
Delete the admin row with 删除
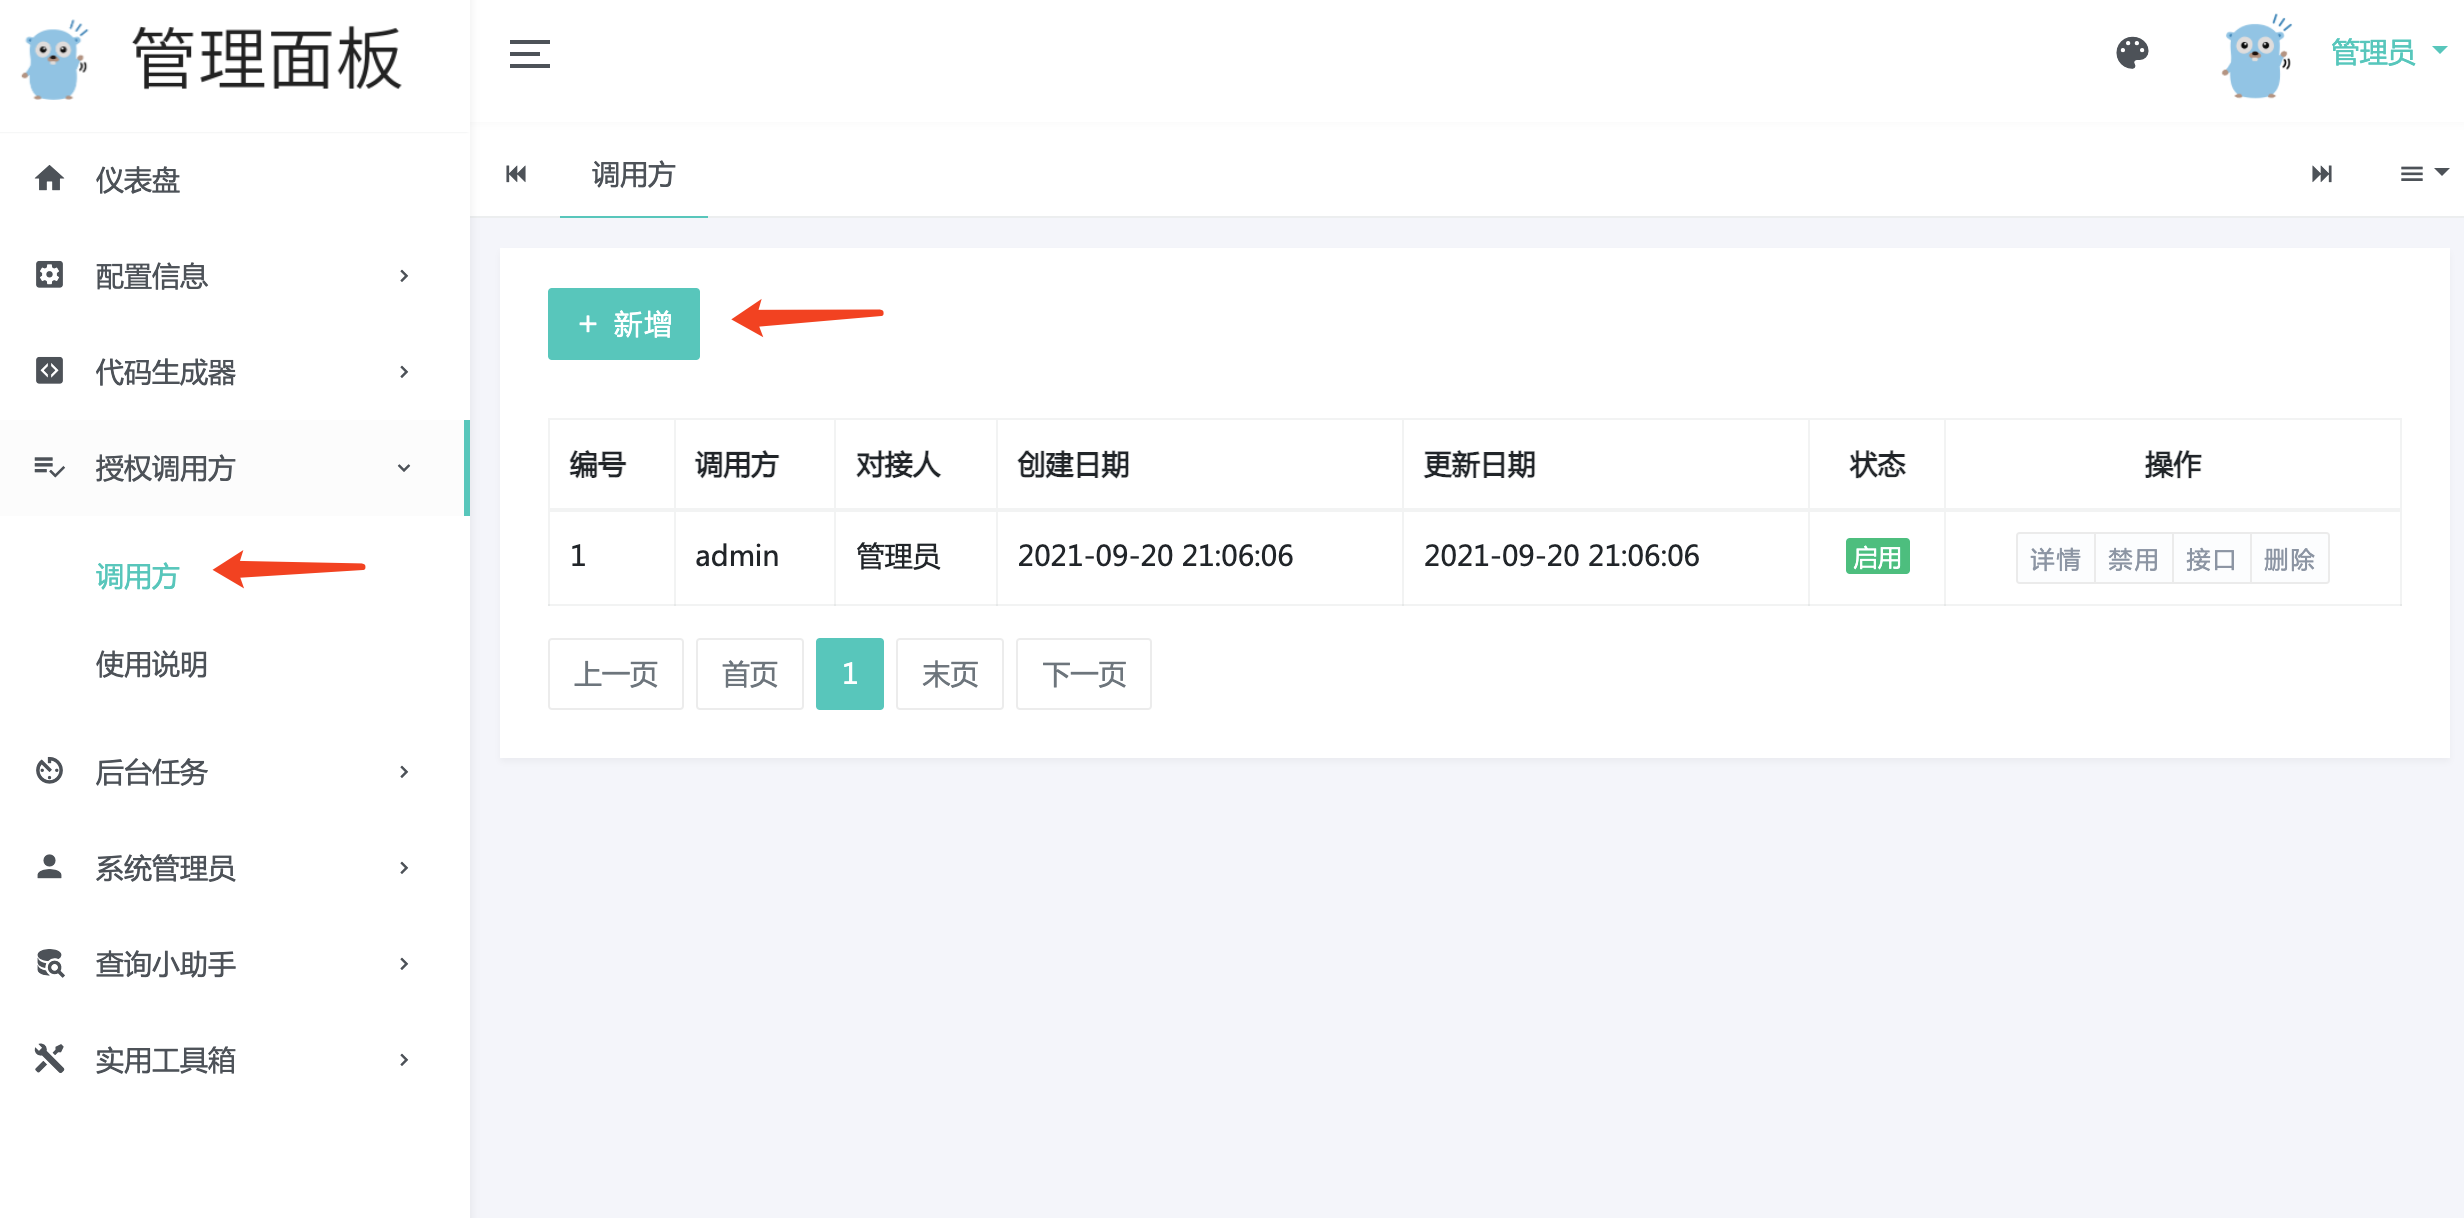pyautogui.click(x=2289, y=559)
